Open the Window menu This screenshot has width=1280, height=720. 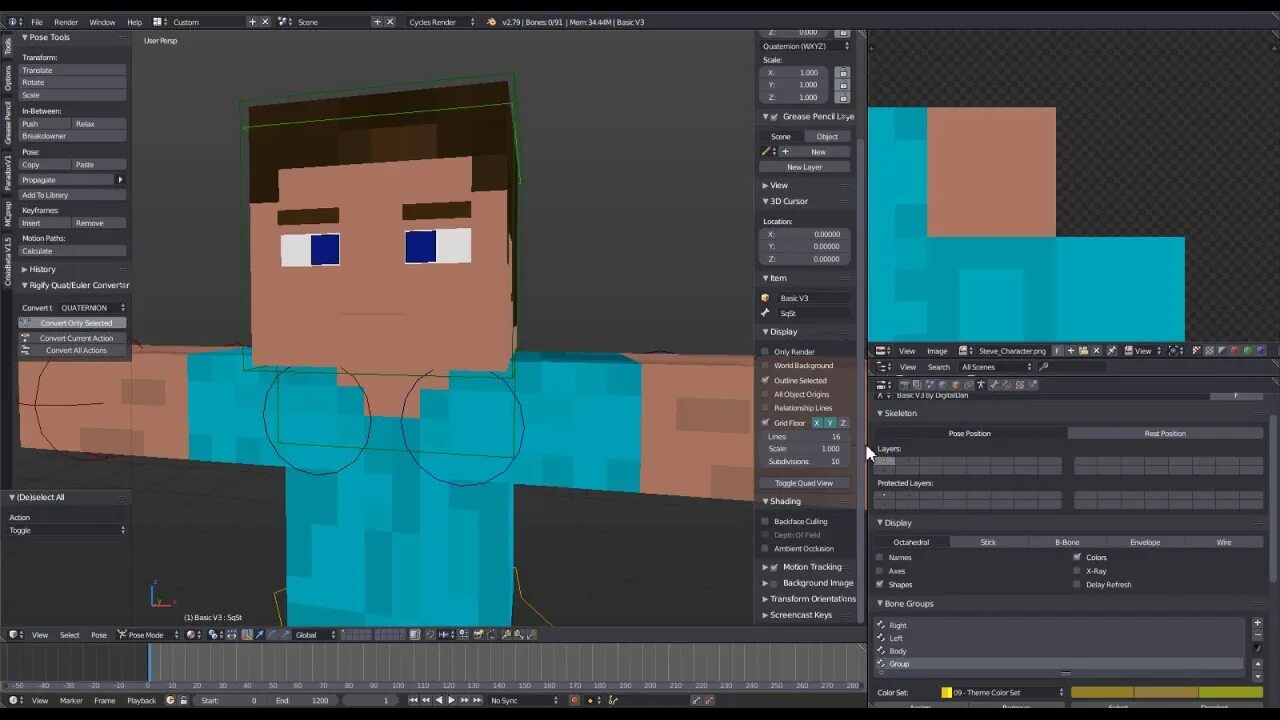pyautogui.click(x=102, y=22)
